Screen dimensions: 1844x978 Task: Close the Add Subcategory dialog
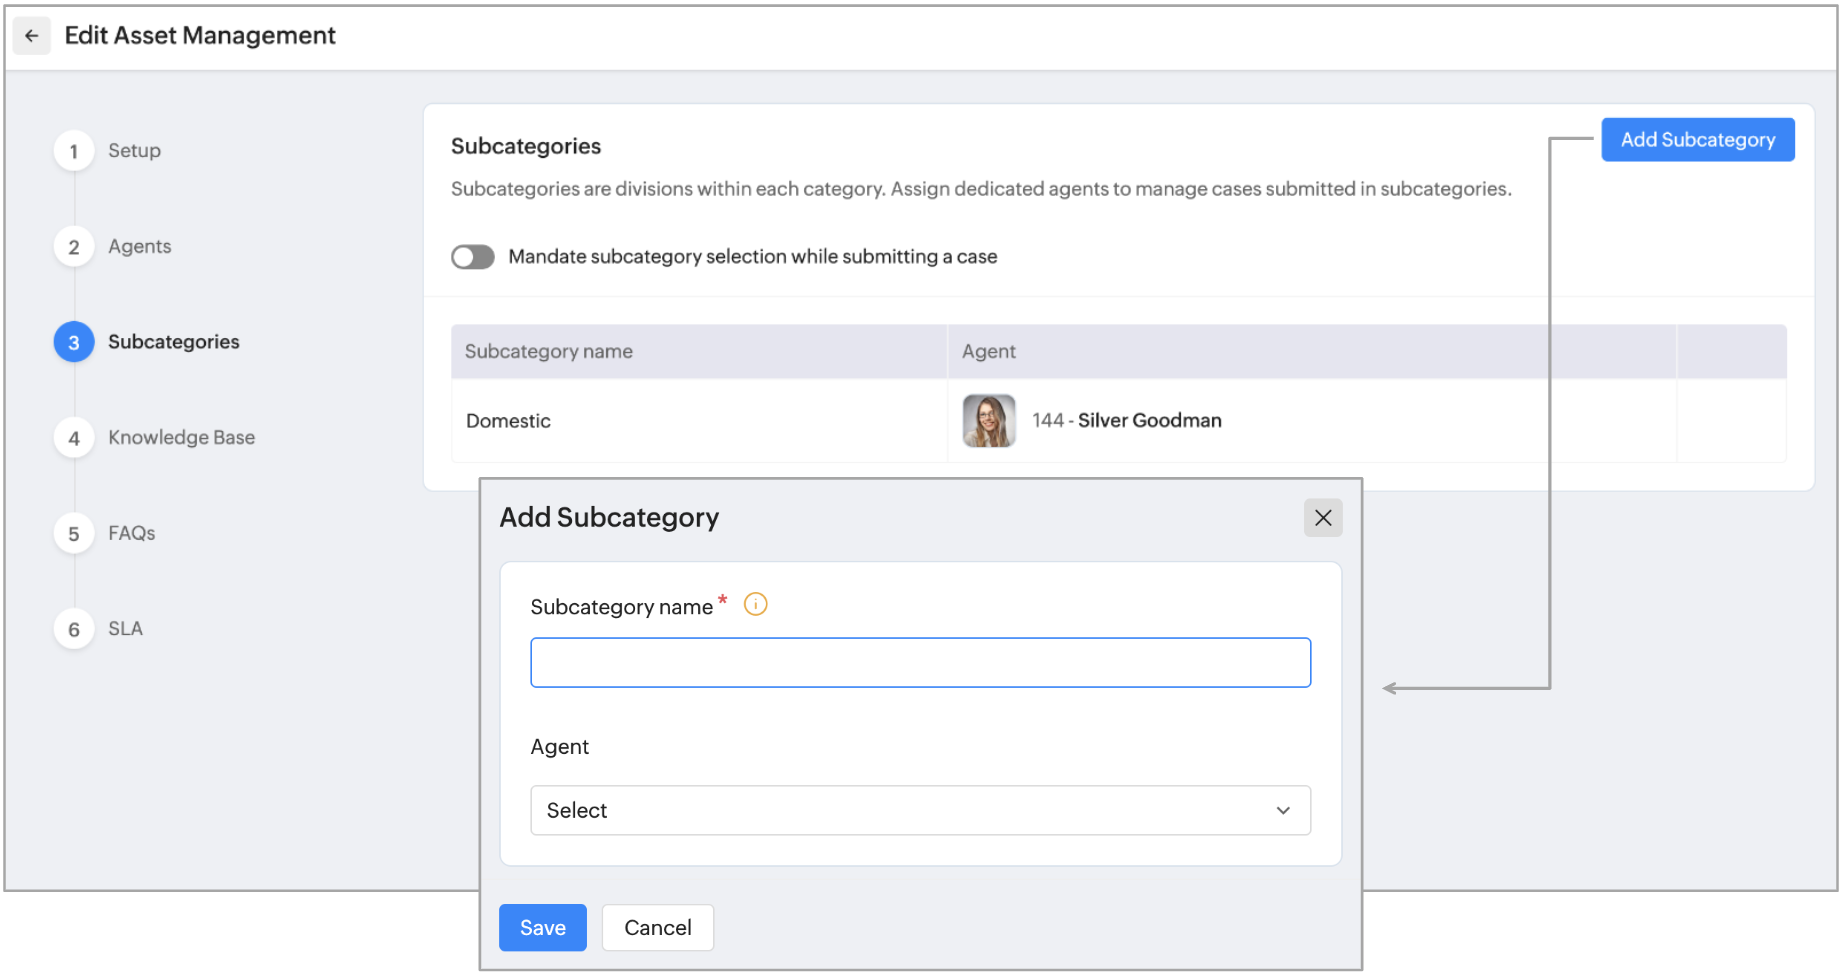(1322, 518)
